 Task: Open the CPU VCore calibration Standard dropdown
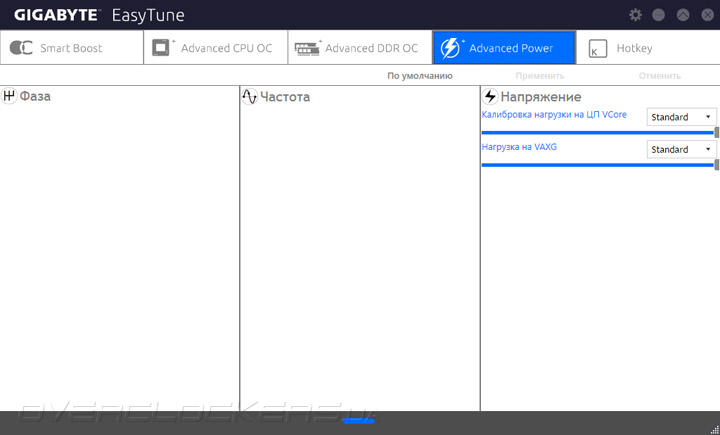681,117
